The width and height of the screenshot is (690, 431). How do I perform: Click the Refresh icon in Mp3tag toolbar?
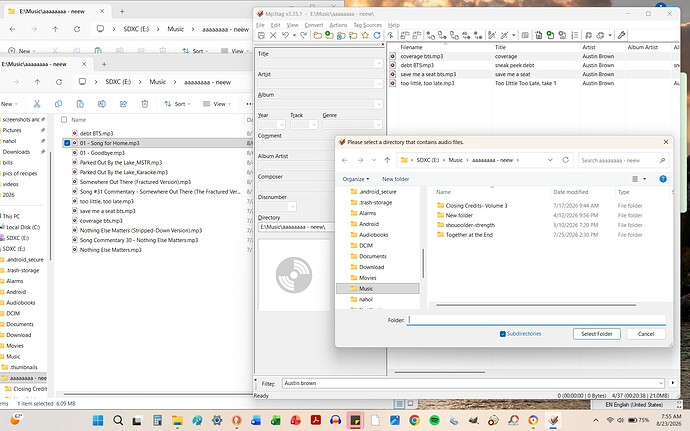pyautogui.click(x=377, y=35)
